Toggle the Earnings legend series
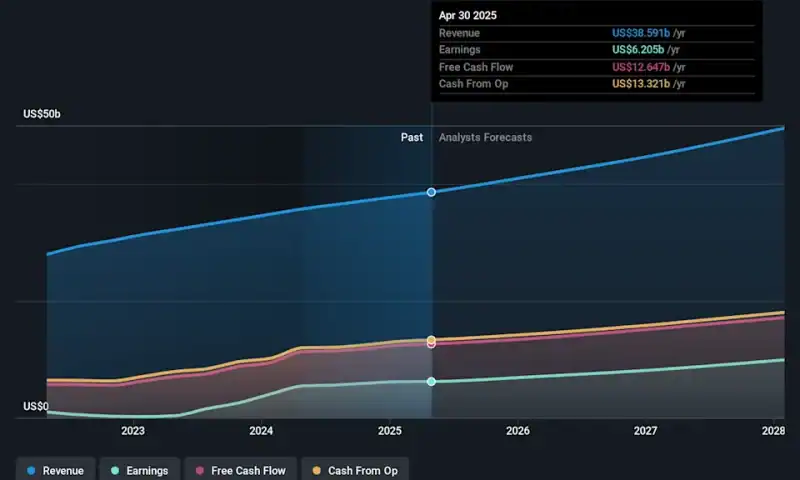This screenshot has height=480, width=800. [140, 470]
